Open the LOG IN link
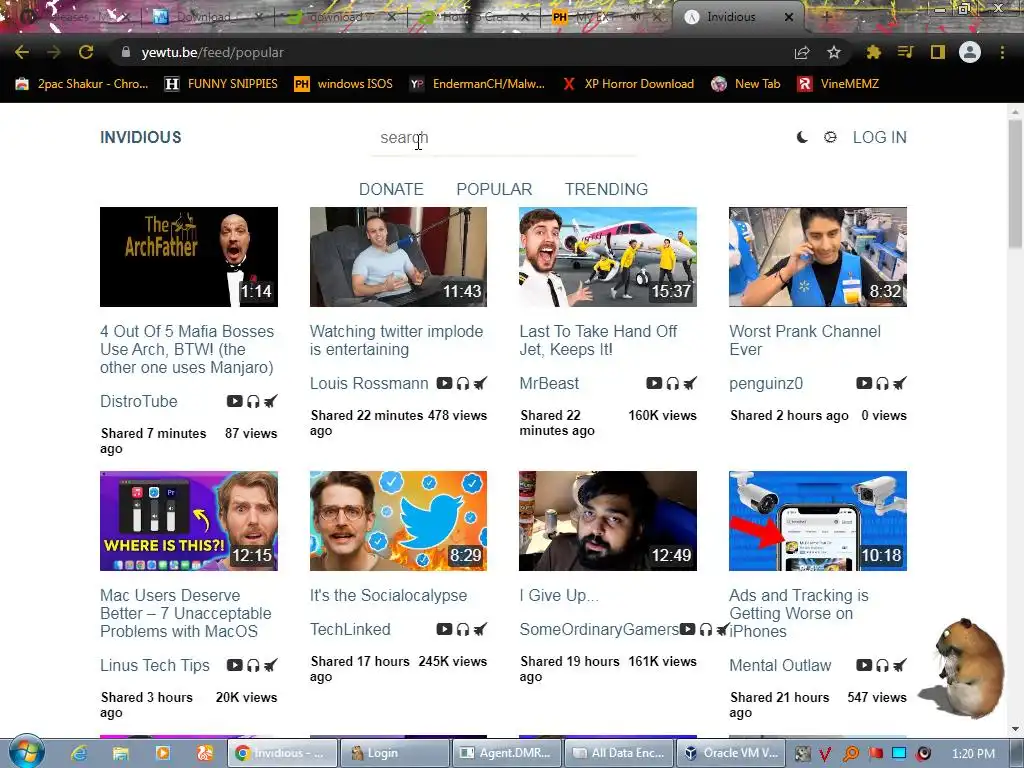 pos(880,137)
